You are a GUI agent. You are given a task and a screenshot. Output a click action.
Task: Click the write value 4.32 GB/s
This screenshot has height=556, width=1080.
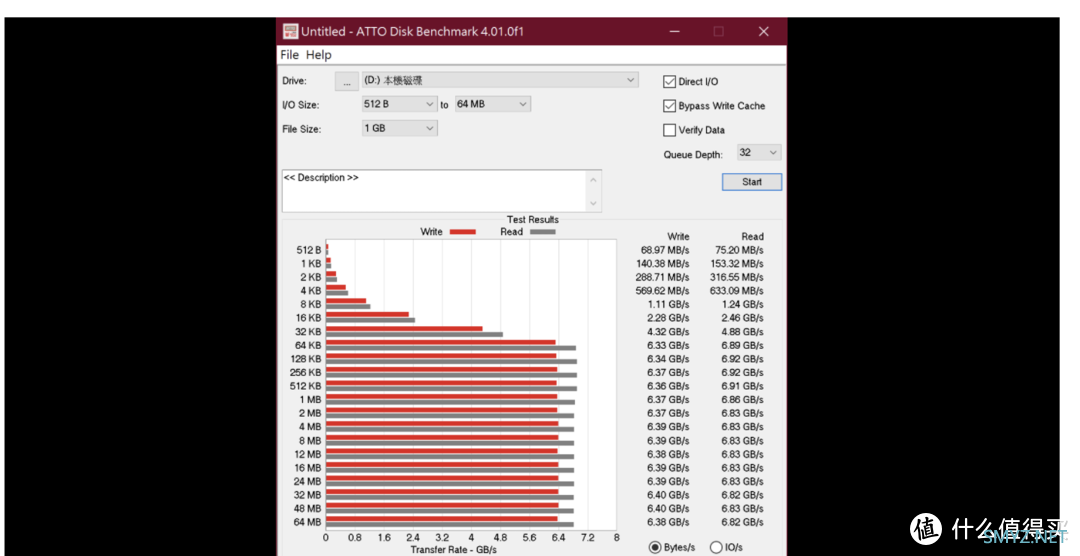(x=668, y=331)
